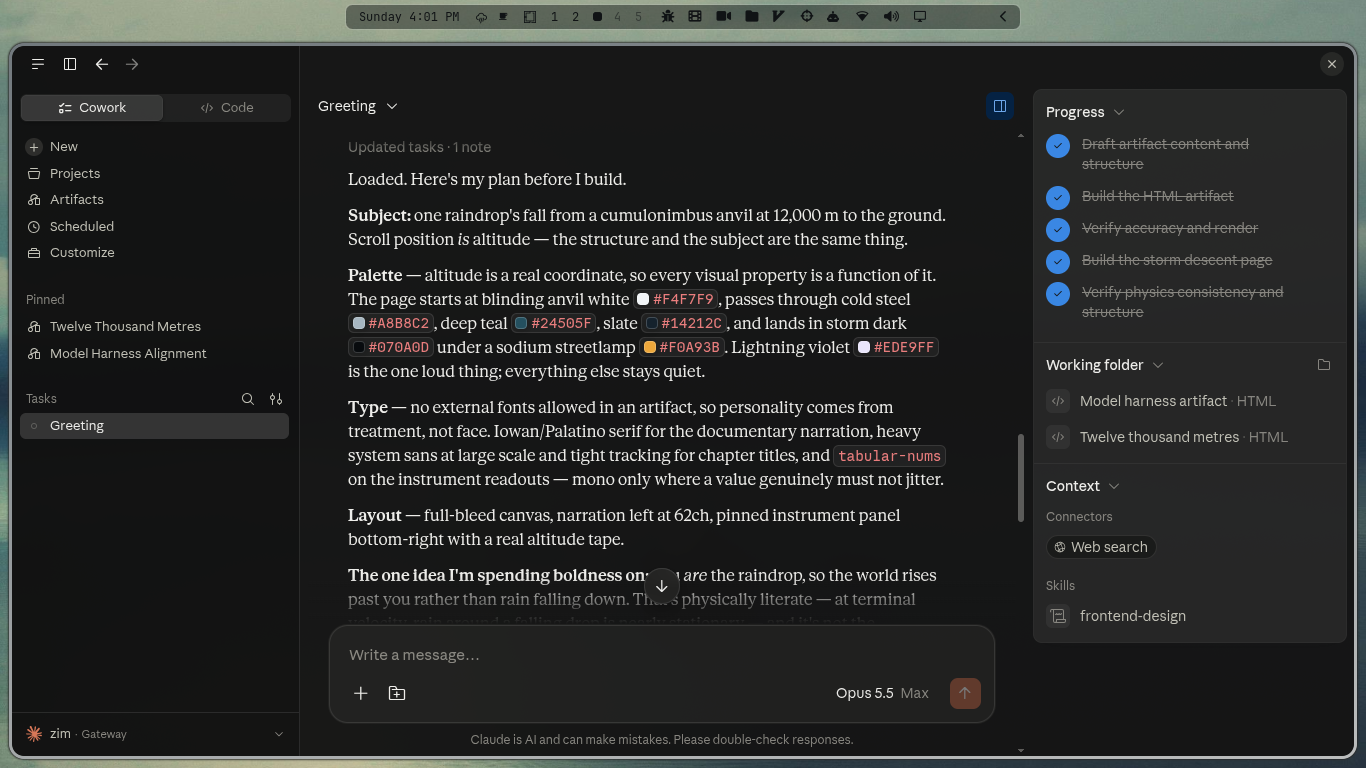This screenshot has height=768, width=1366.
Task: Toggle 'Build the storm descent page' checkmark
Action: coord(1058,261)
